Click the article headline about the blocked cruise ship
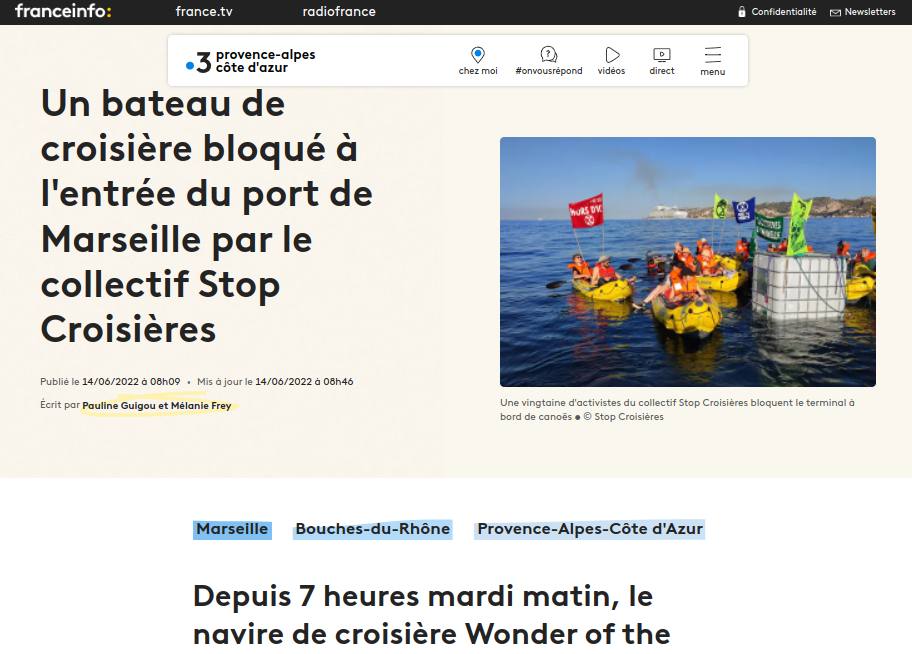The image size is (912, 654). click(x=206, y=216)
